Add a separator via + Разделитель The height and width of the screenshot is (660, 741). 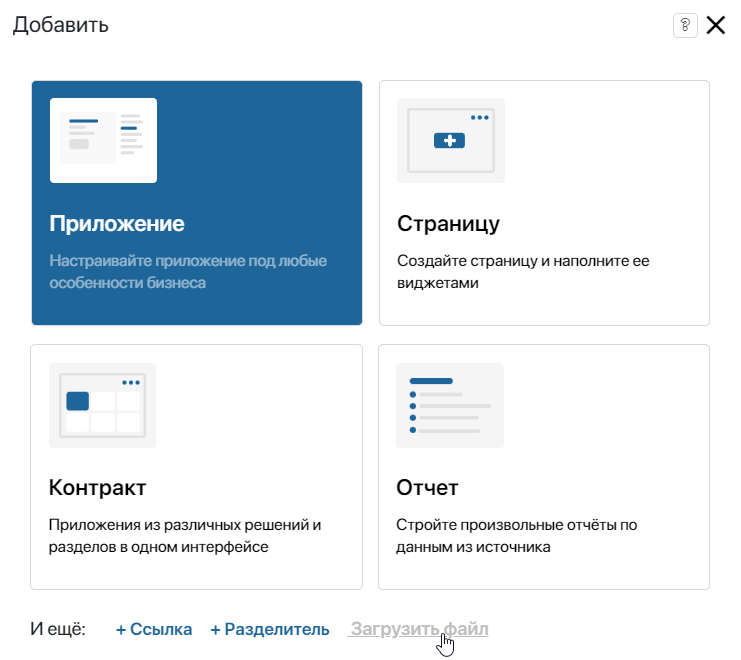[270, 629]
